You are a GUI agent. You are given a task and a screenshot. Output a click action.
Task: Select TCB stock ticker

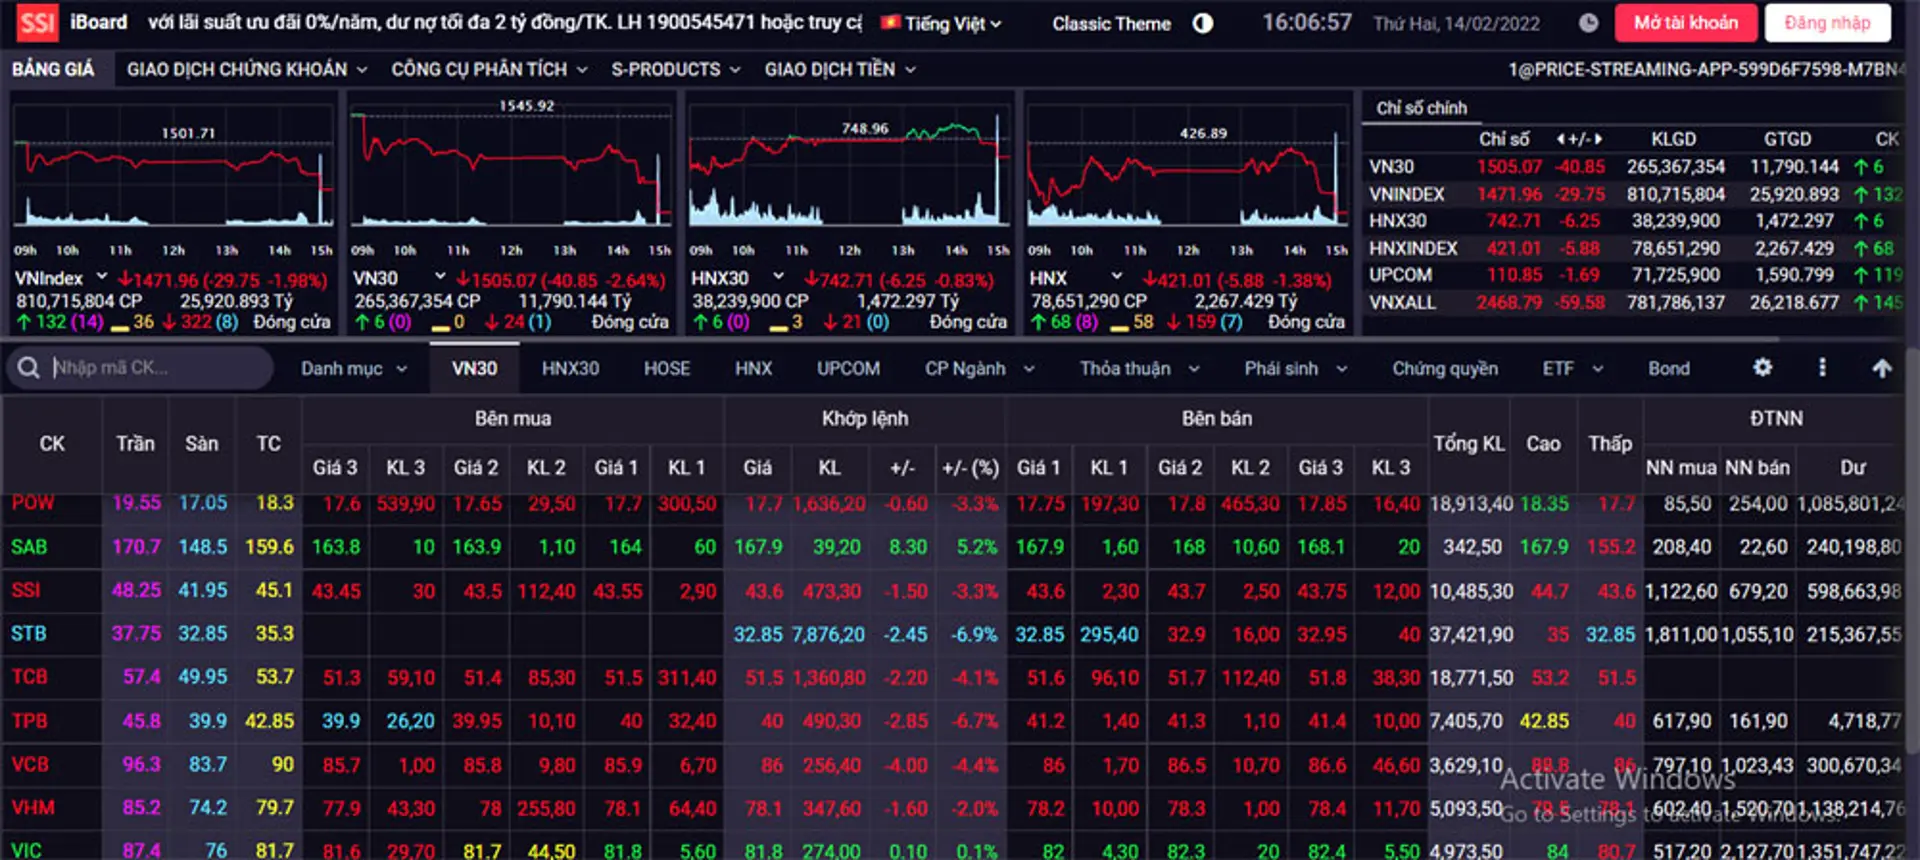[x=29, y=677]
